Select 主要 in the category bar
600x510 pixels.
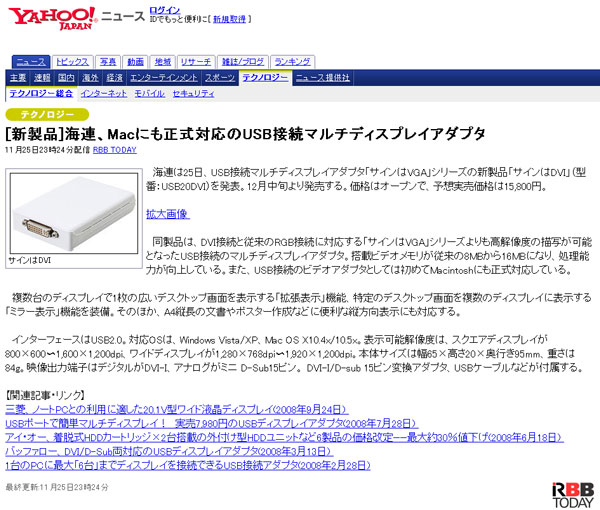[18, 78]
